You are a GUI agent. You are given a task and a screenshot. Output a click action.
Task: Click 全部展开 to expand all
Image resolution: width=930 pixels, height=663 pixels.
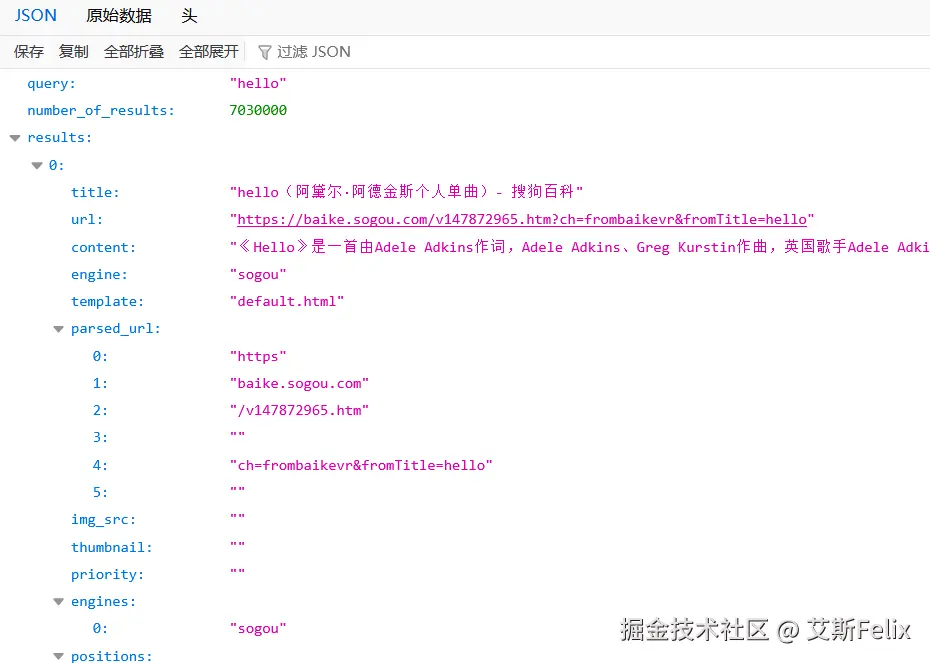click(209, 52)
